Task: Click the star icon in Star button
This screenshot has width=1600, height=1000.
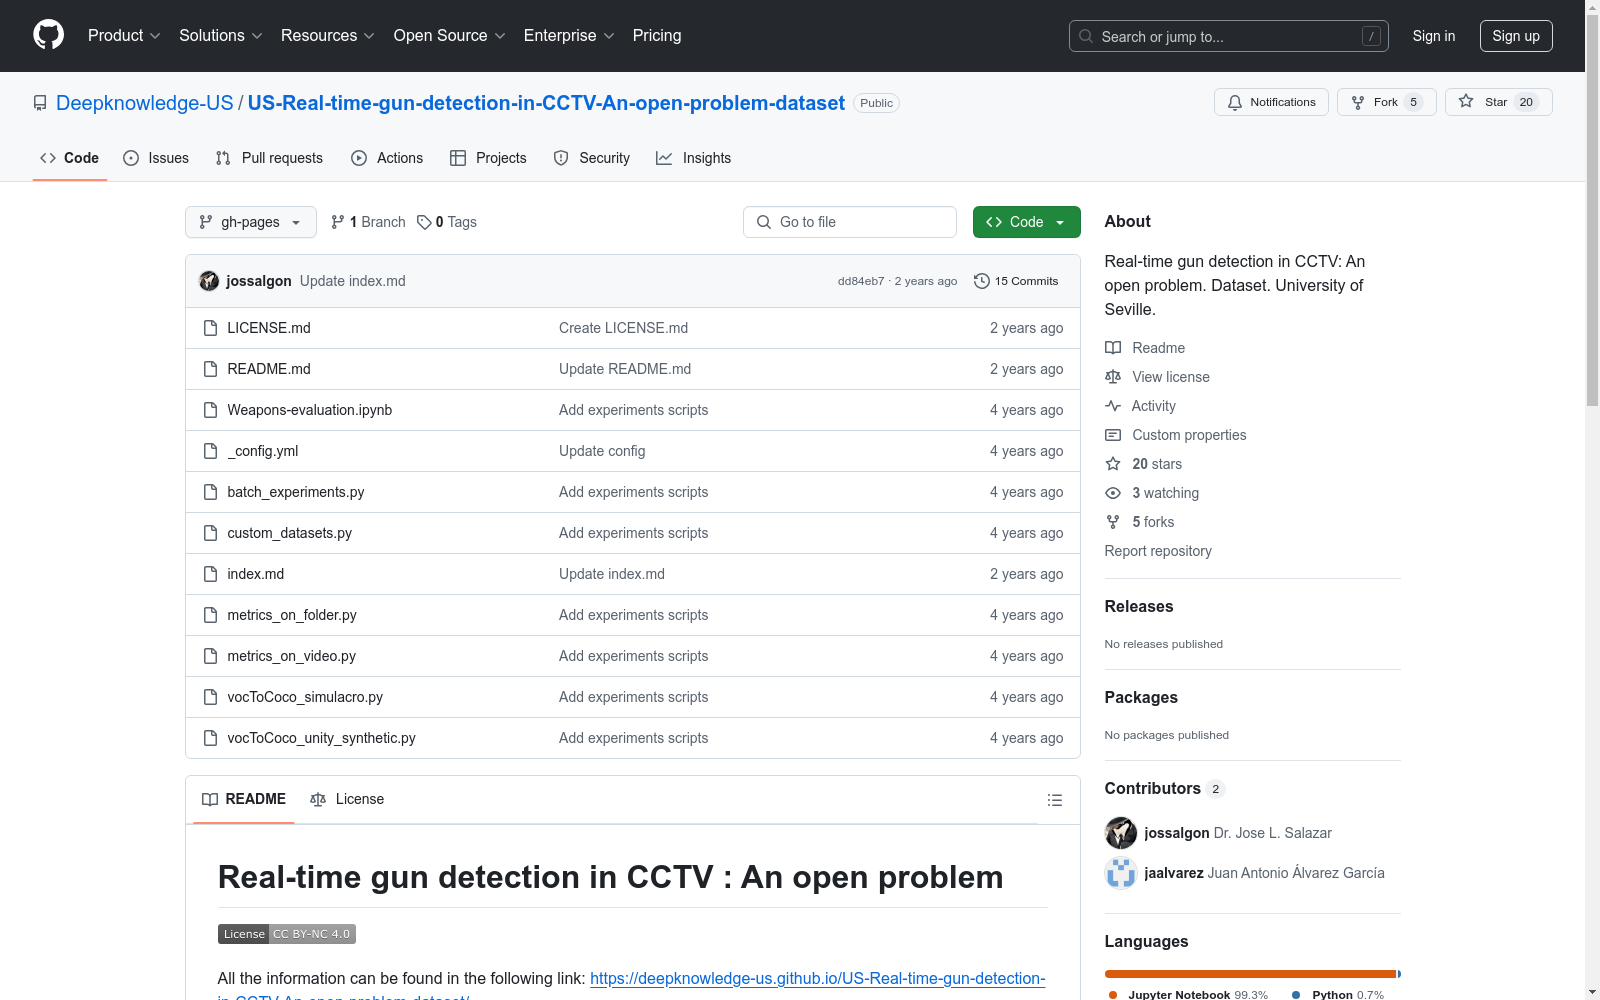Action: (x=1466, y=101)
